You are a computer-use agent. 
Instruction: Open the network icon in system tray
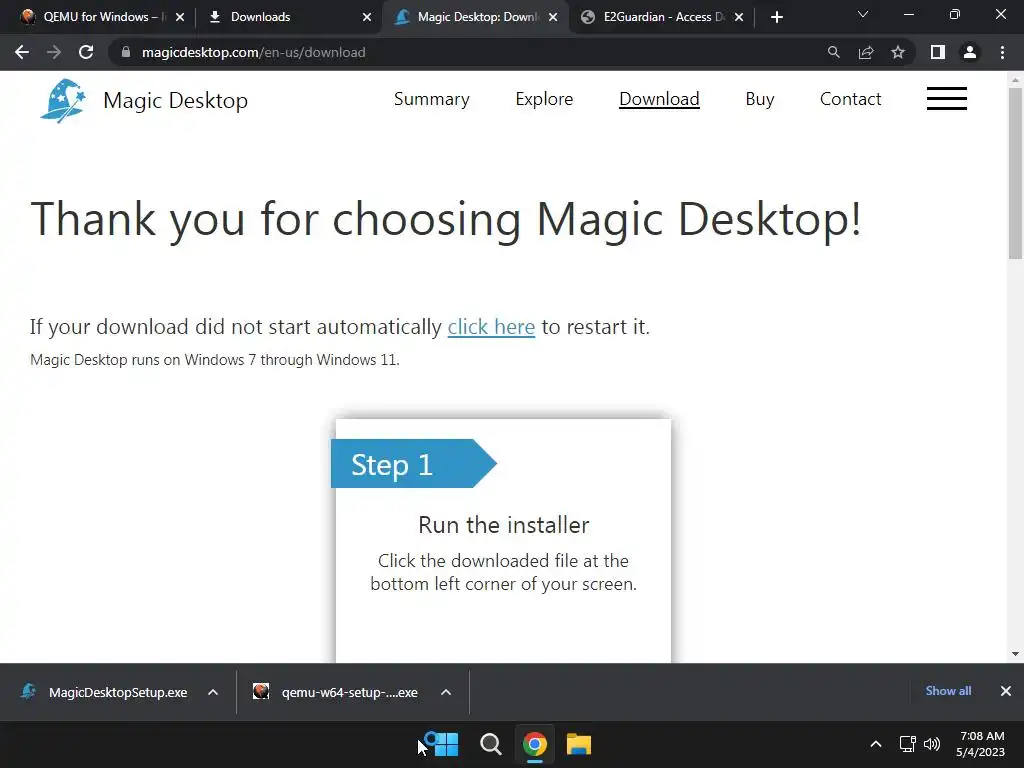908,744
